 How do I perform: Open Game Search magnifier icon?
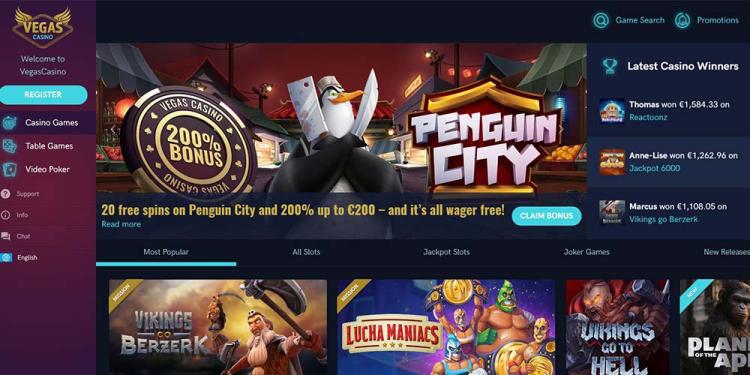click(601, 21)
